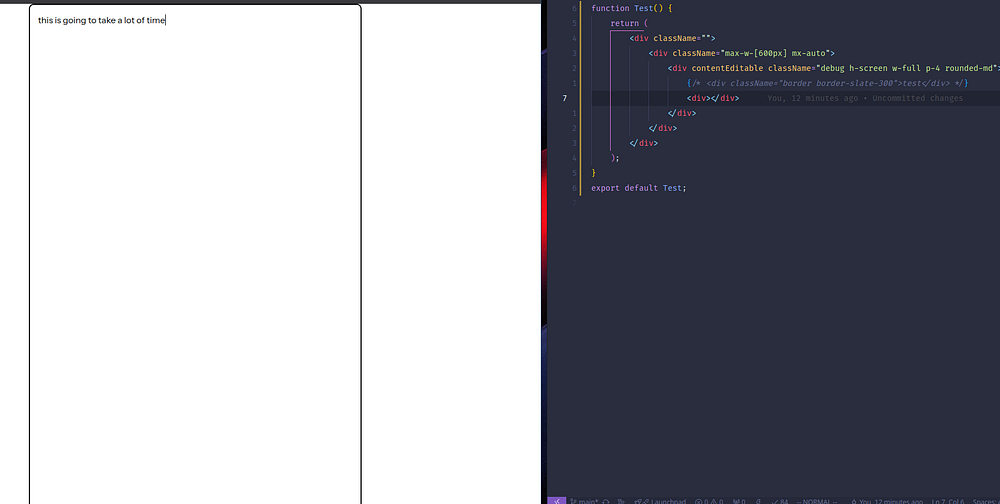Click the contentEditable attribute in the code
Viewport: 1000px width, 504px height.
click(x=727, y=68)
